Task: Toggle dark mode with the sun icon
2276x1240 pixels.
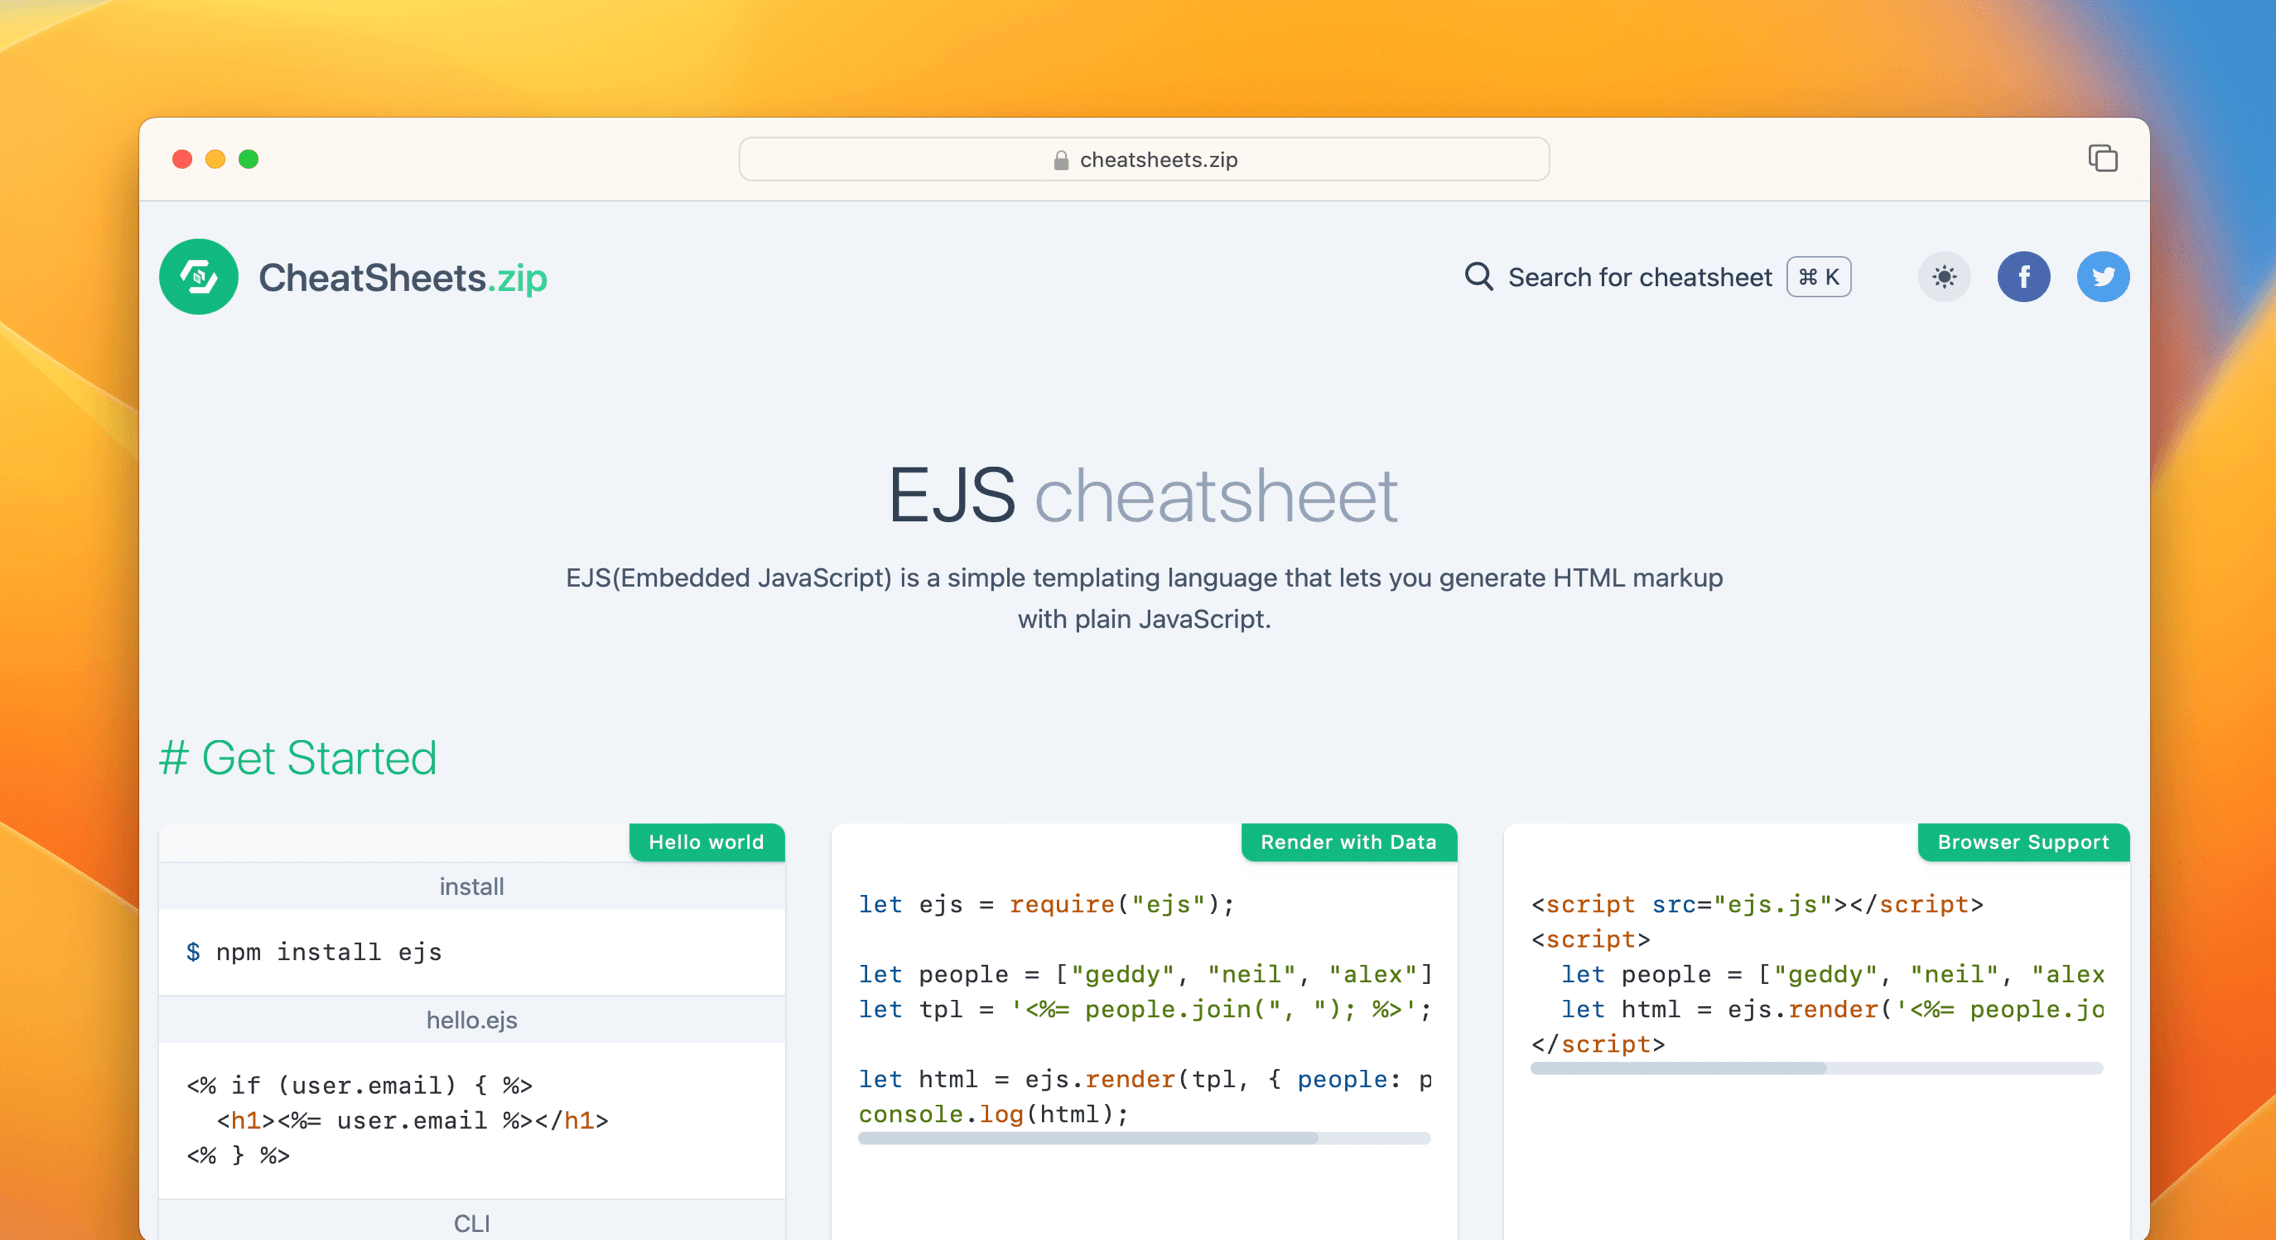Action: pyautogui.click(x=1944, y=277)
